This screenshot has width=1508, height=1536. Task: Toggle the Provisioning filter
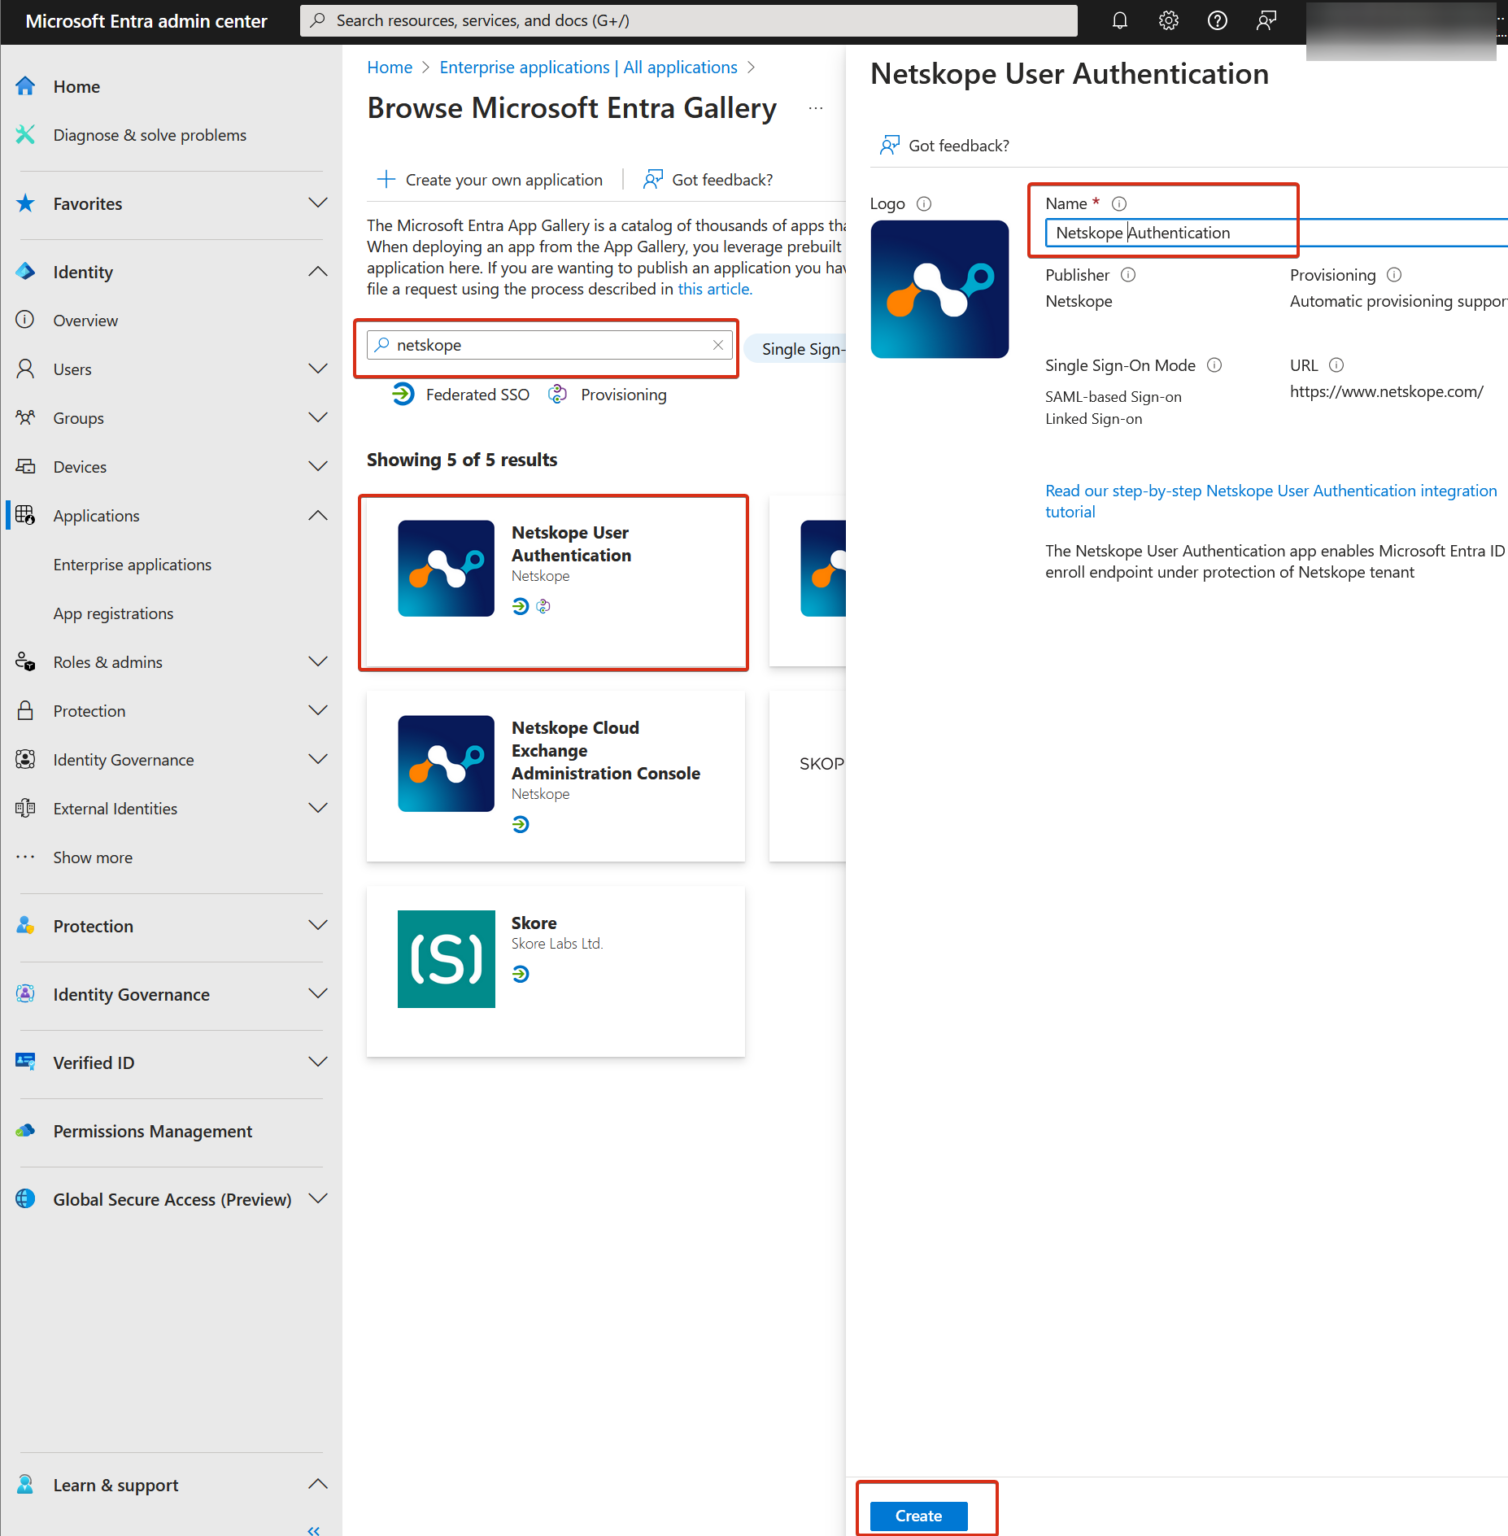pyautogui.click(x=608, y=394)
